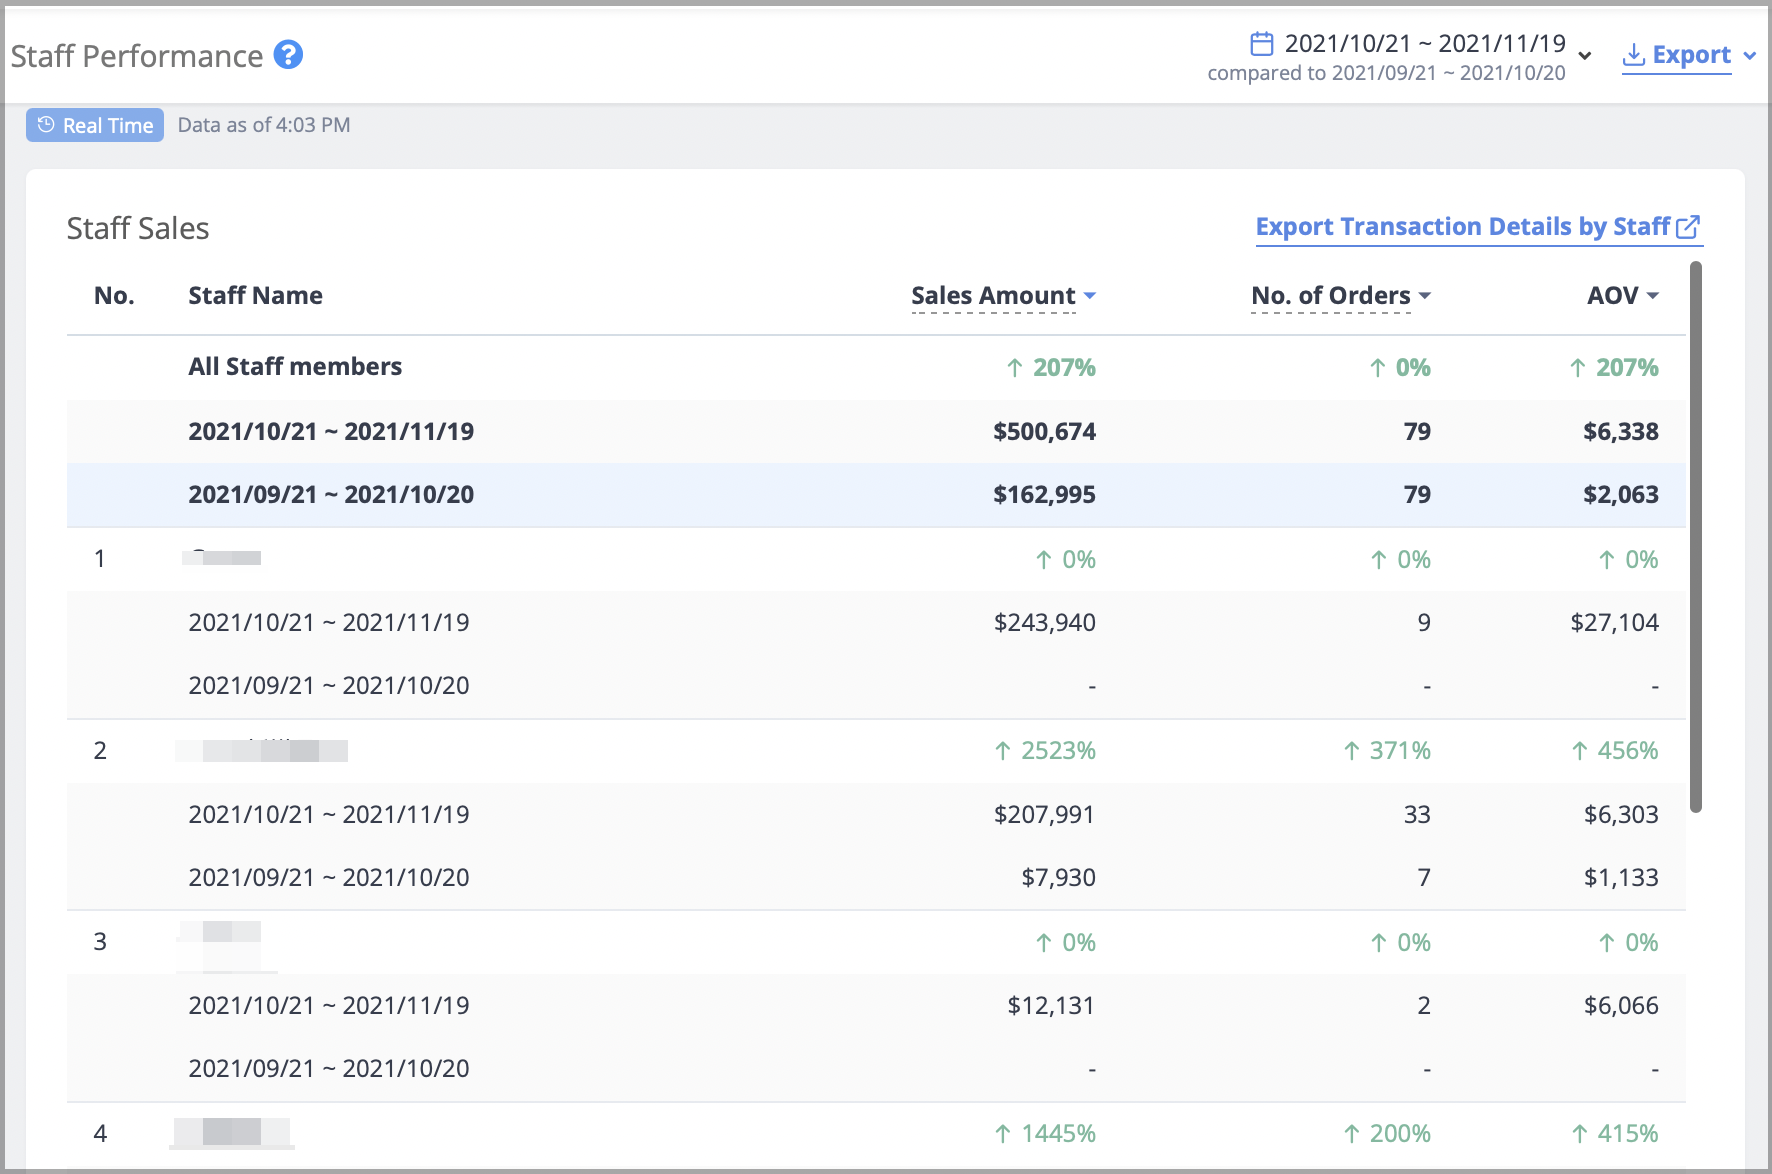Click the Sales Amount column header

point(993,296)
